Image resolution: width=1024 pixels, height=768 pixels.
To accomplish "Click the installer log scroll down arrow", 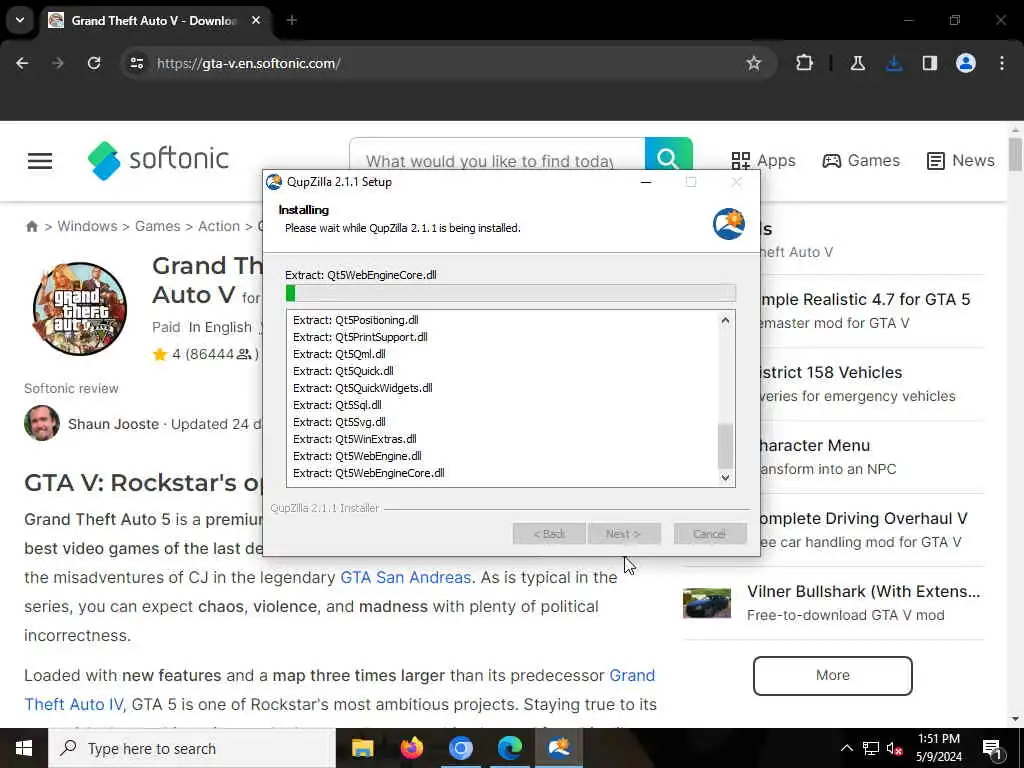I will point(725,477).
